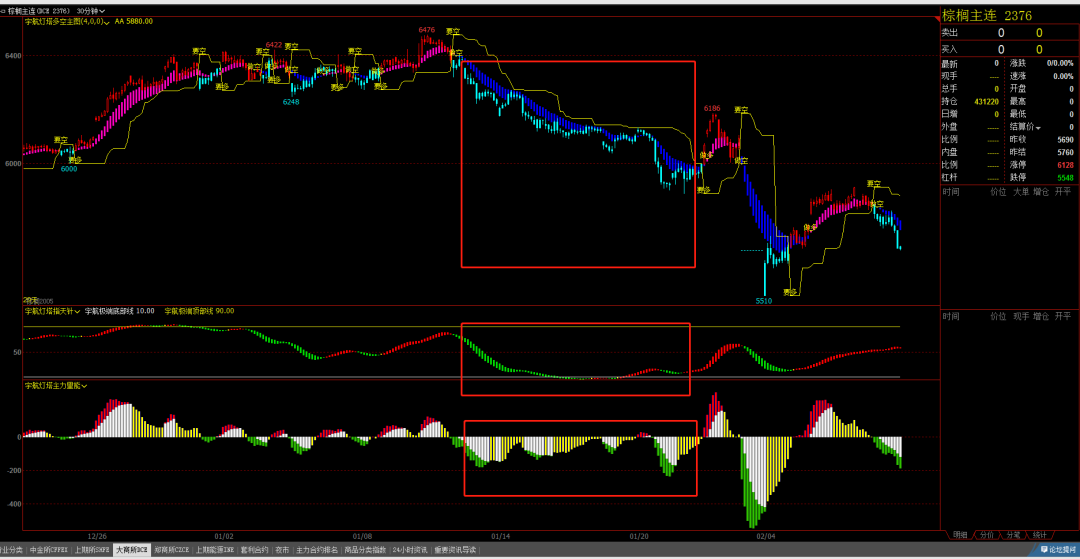Click the 6400 price axis label
The height and width of the screenshot is (559, 1080).
coord(13,55)
